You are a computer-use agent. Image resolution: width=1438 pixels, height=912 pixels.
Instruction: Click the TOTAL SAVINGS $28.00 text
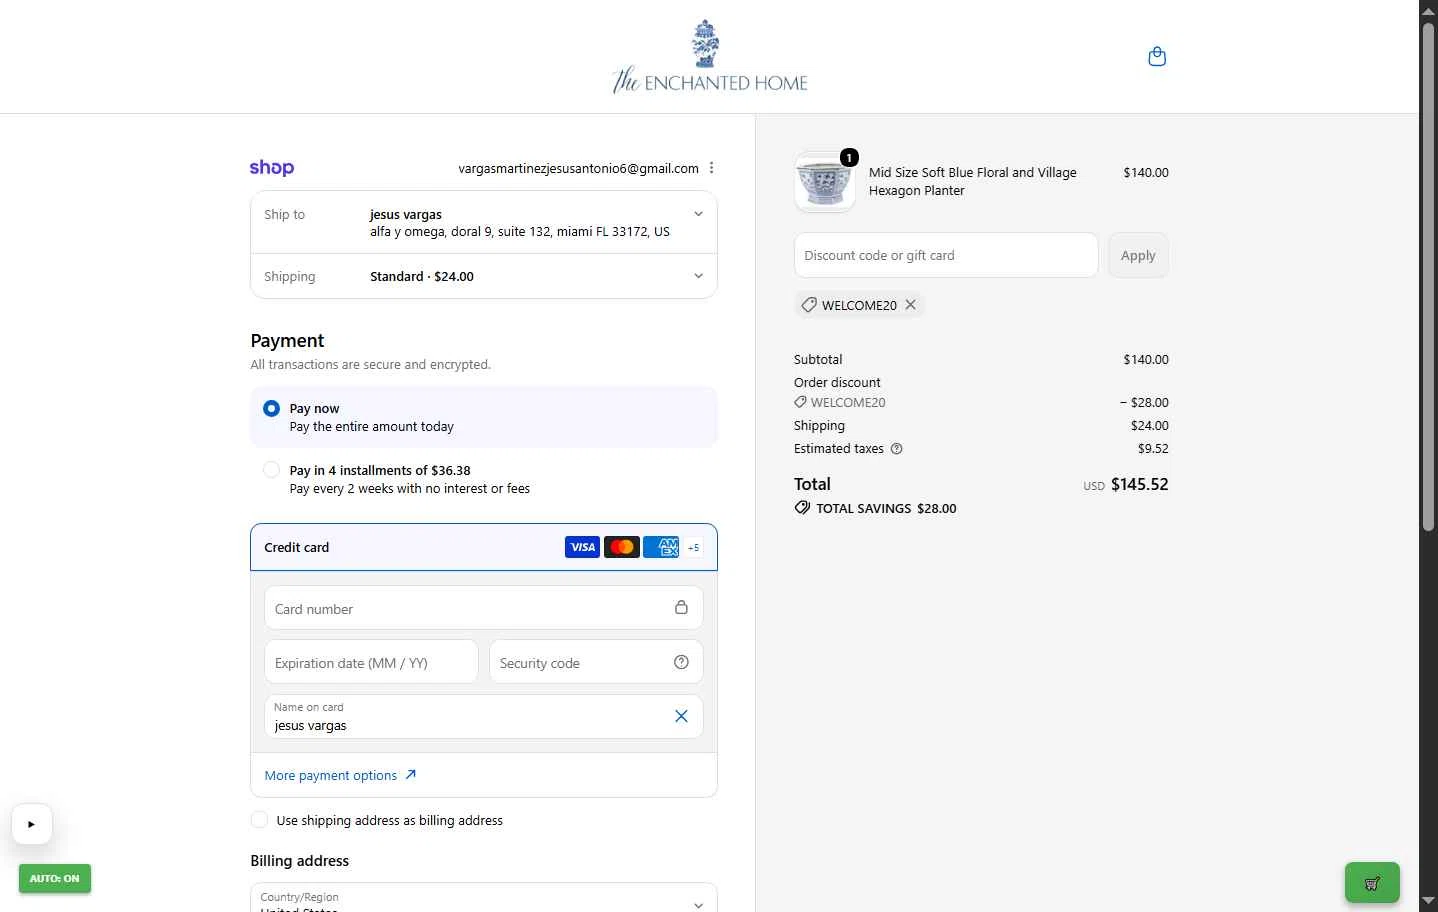pyautogui.click(x=886, y=508)
